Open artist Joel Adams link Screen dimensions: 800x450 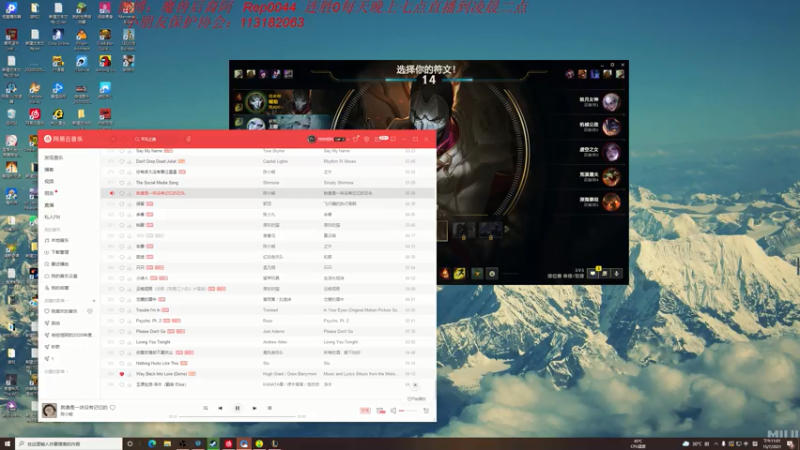tap(273, 332)
